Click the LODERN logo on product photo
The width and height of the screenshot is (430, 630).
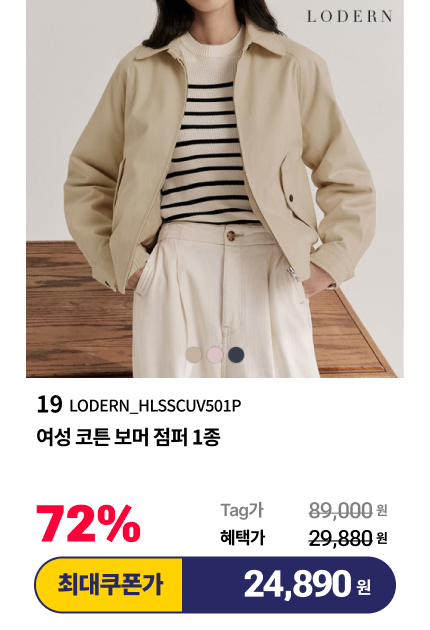[349, 16]
